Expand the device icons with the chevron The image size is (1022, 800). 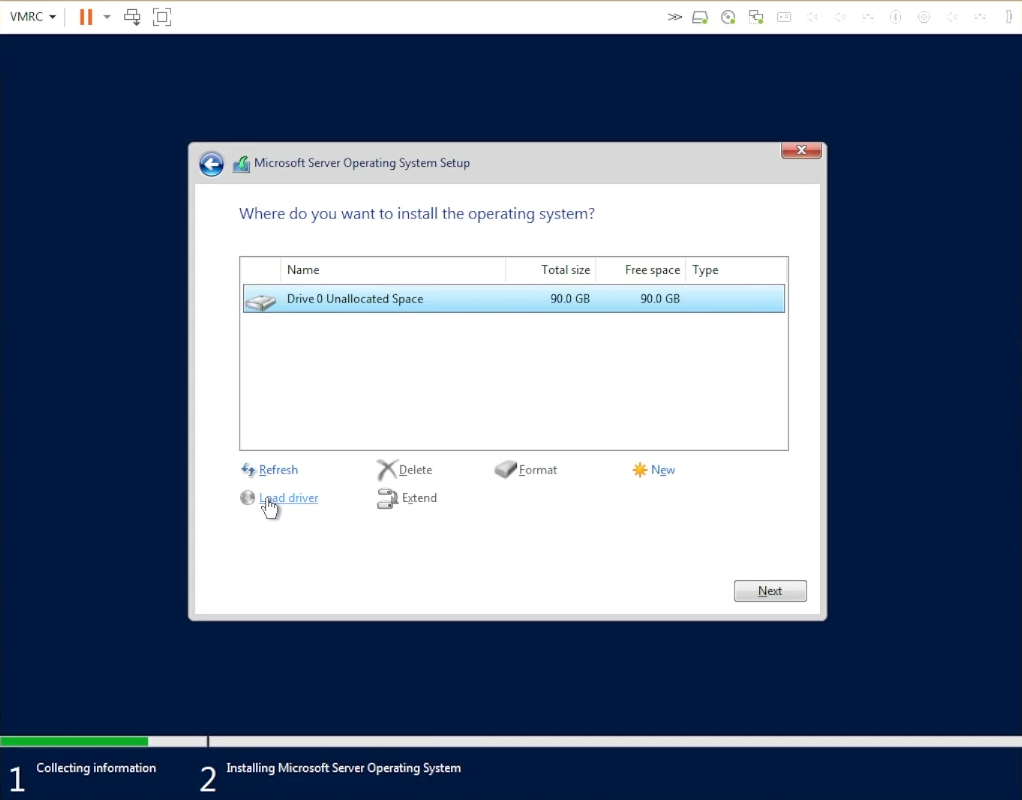673,16
